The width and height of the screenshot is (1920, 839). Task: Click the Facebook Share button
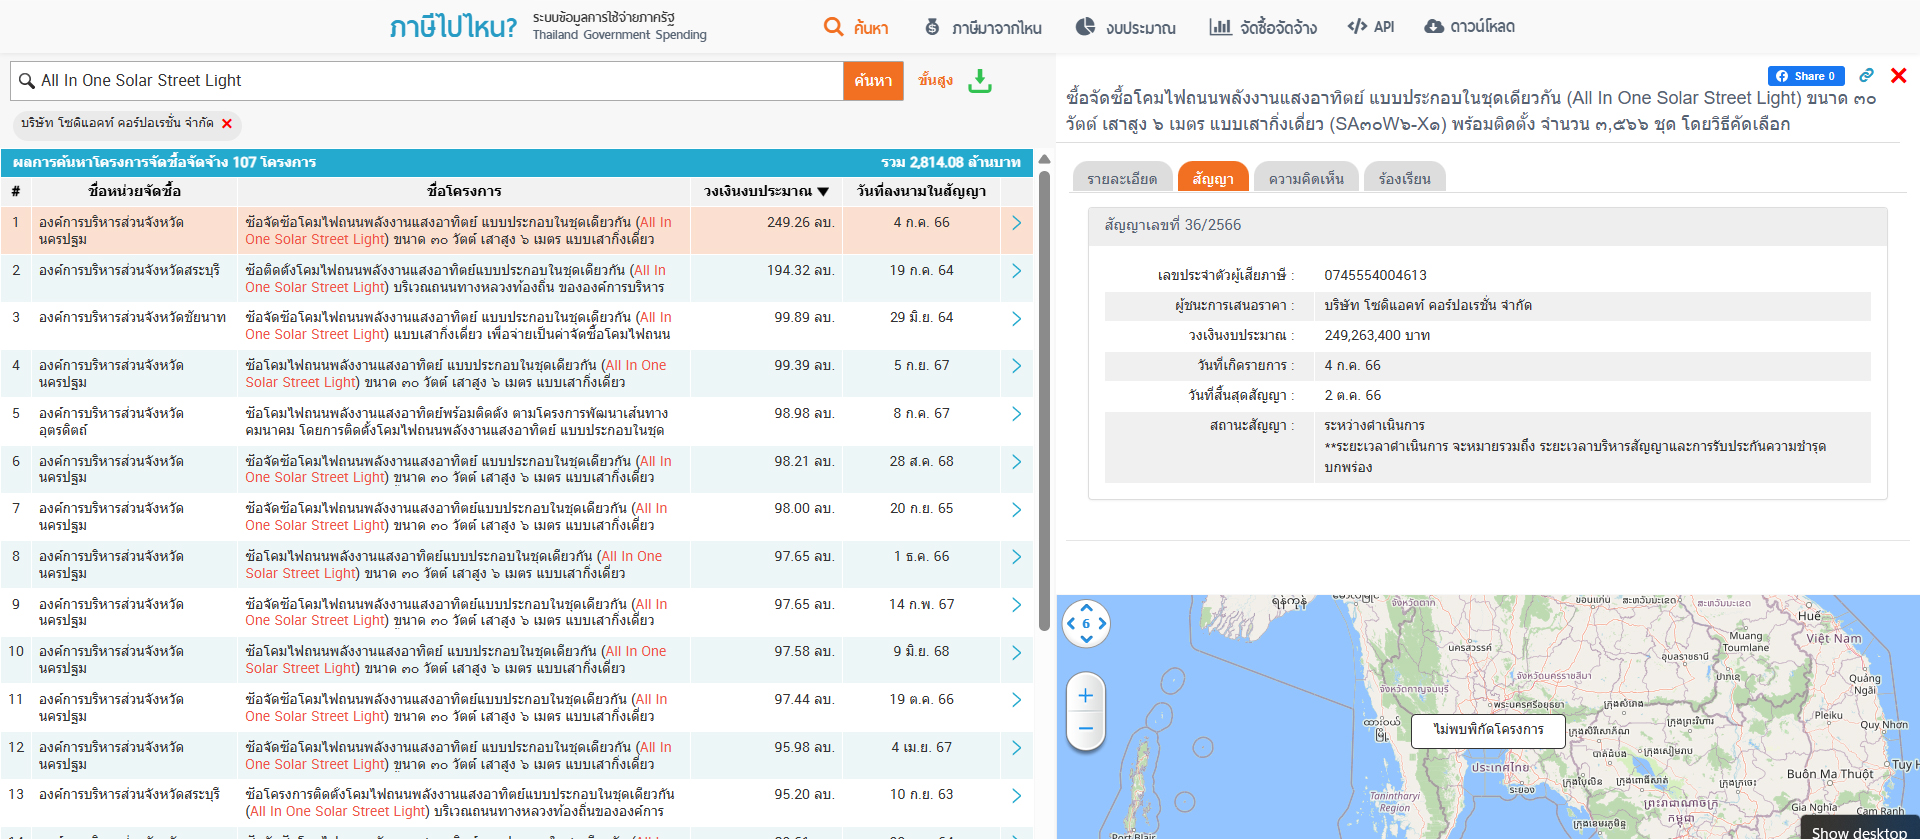(x=1805, y=76)
